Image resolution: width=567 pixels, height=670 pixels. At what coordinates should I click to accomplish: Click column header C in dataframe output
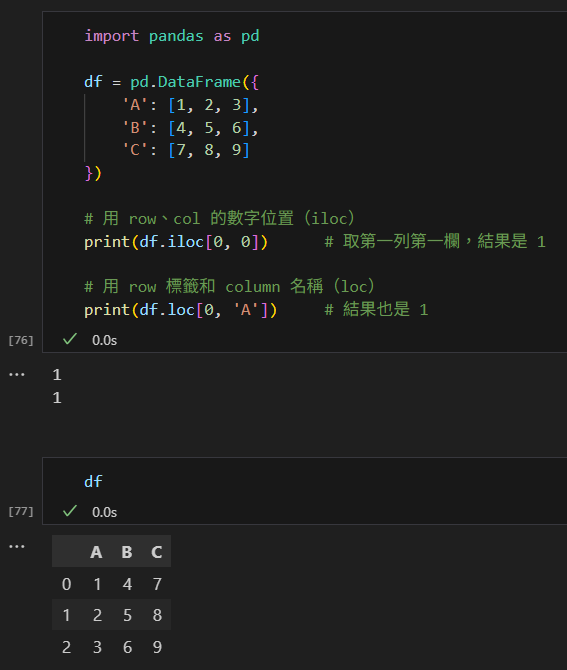(x=157, y=552)
